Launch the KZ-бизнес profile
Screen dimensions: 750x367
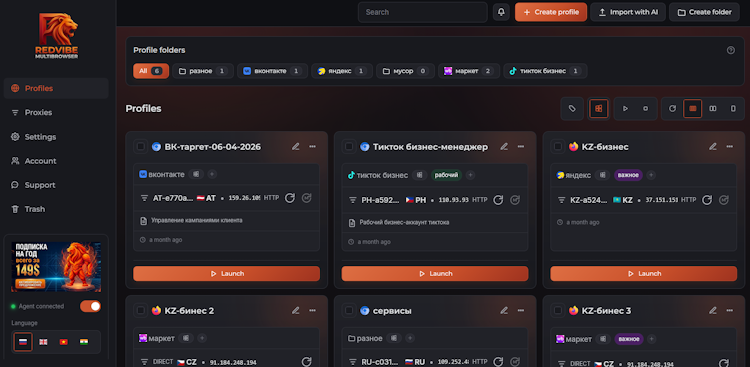[x=643, y=274]
